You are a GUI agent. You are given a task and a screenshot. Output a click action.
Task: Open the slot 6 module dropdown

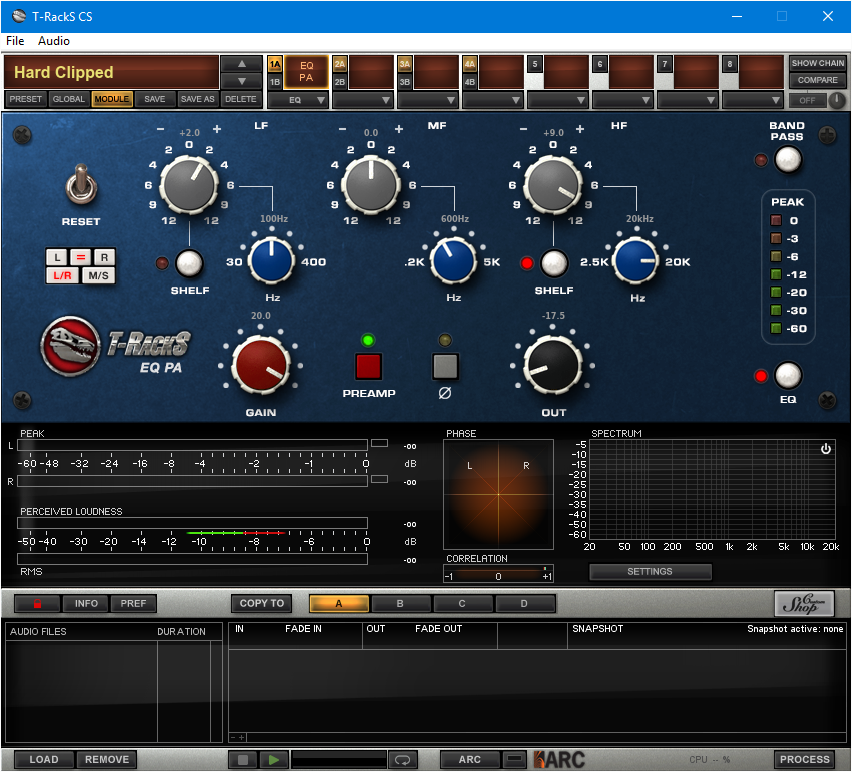click(623, 100)
